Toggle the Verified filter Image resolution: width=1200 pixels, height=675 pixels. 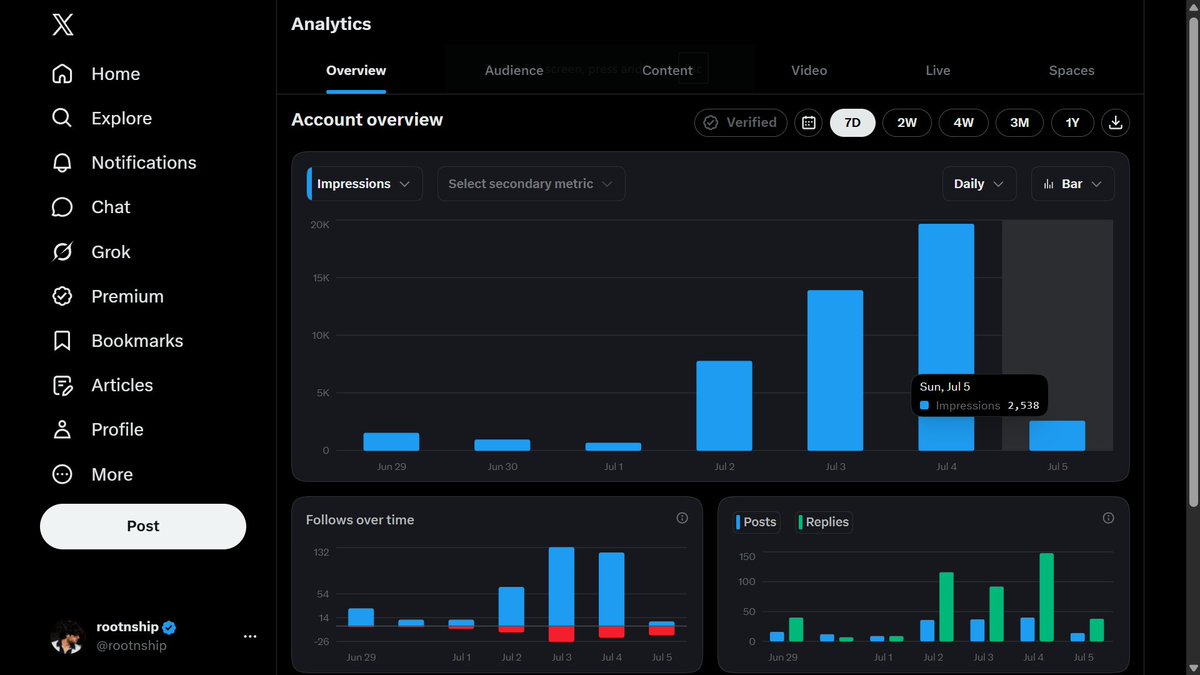click(x=741, y=123)
